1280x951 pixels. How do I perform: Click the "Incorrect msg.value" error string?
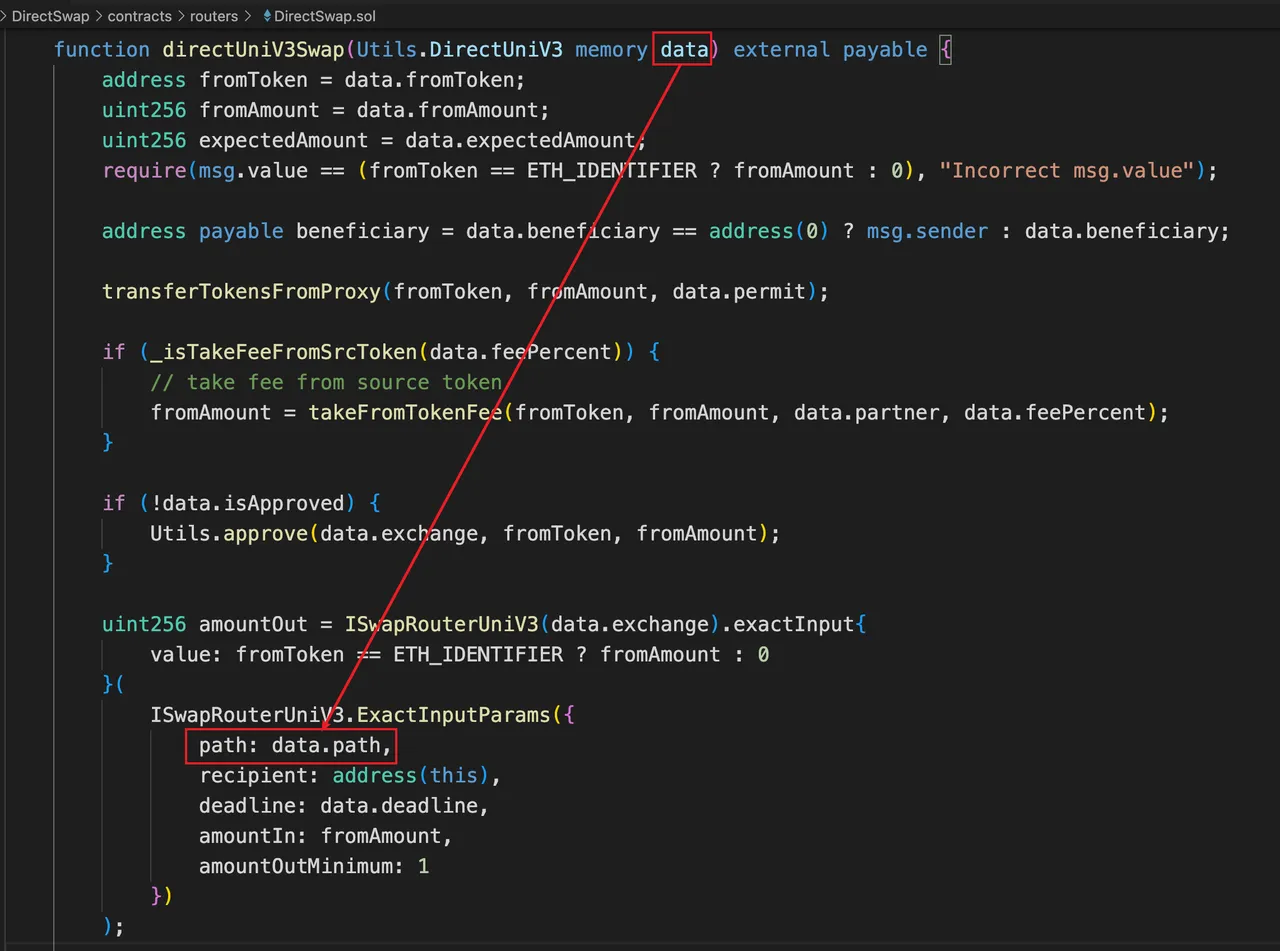pyautogui.click(x=1072, y=170)
